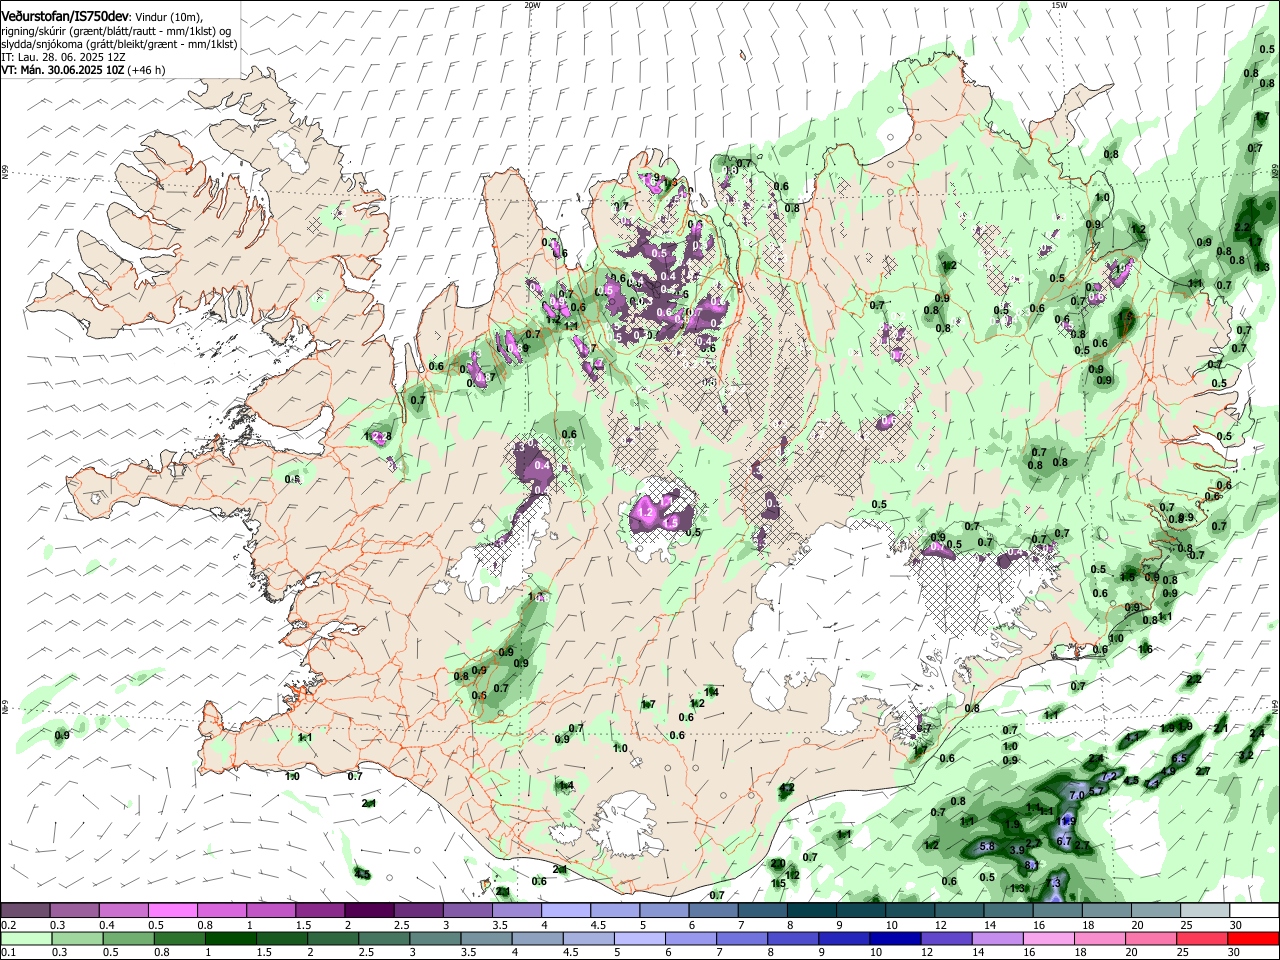Click the 15W longitude label on the top edge
Image resolution: width=1280 pixels, height=960 pixels.
click(1059, 5)
